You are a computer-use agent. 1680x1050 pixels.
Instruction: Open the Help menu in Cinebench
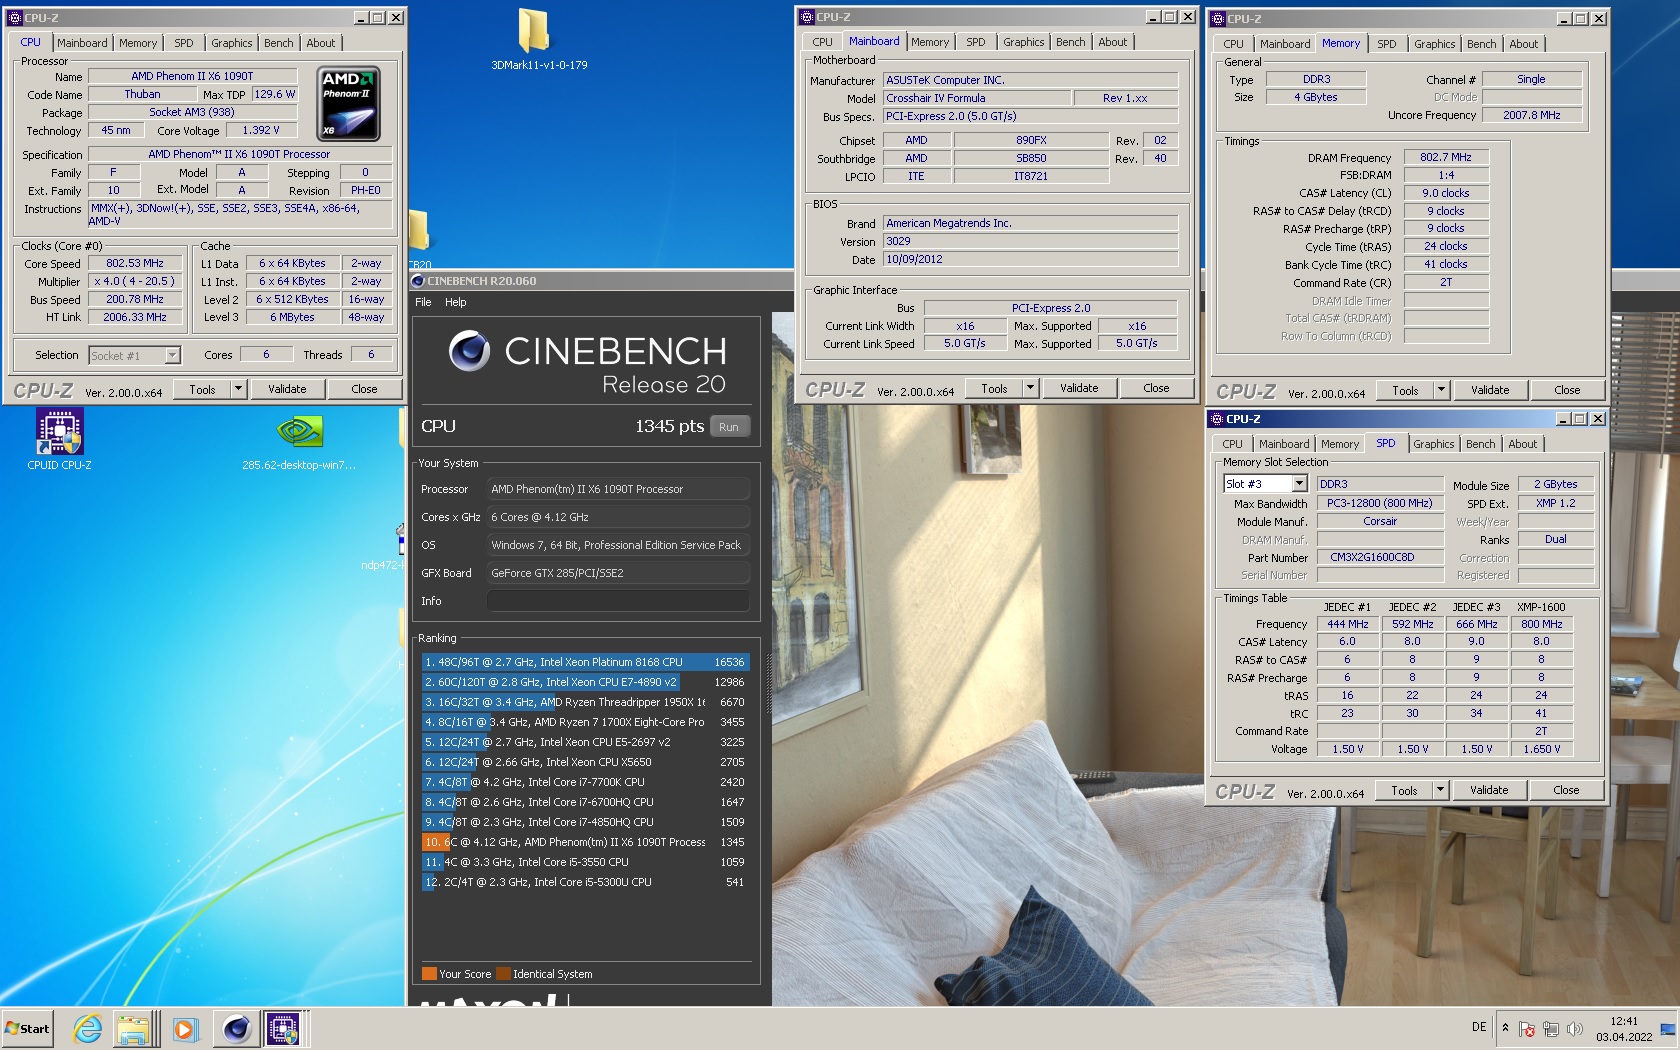point(455,302)
